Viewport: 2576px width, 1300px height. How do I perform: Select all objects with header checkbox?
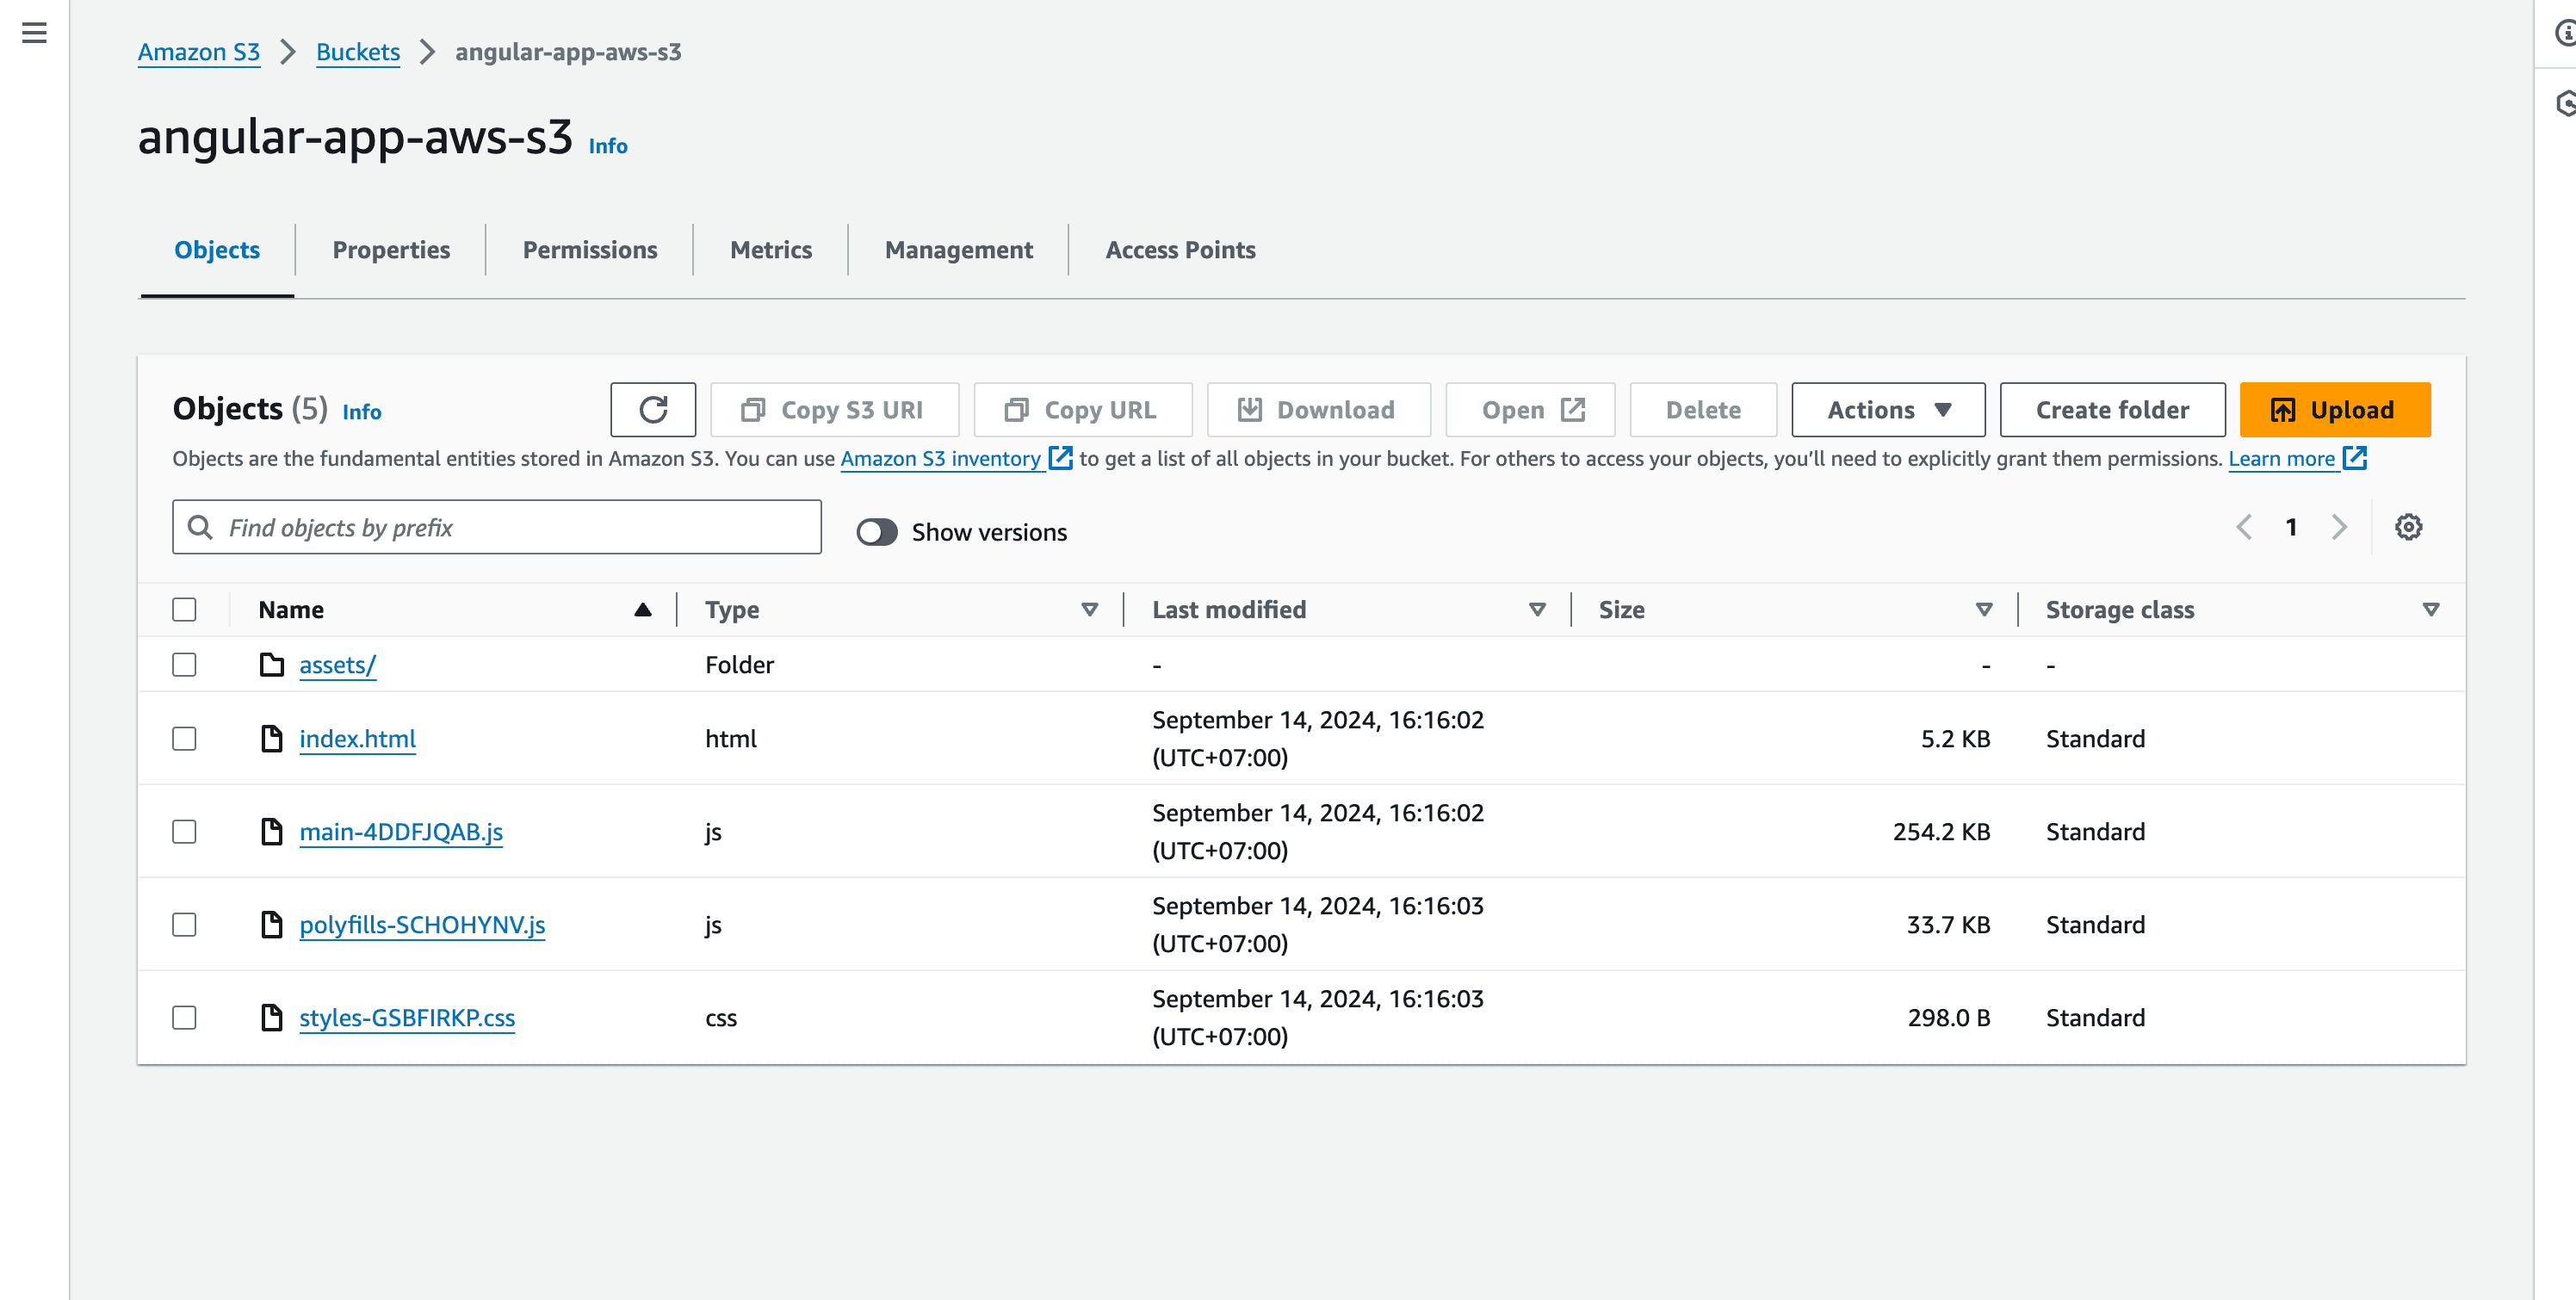[x=184, y=610]
